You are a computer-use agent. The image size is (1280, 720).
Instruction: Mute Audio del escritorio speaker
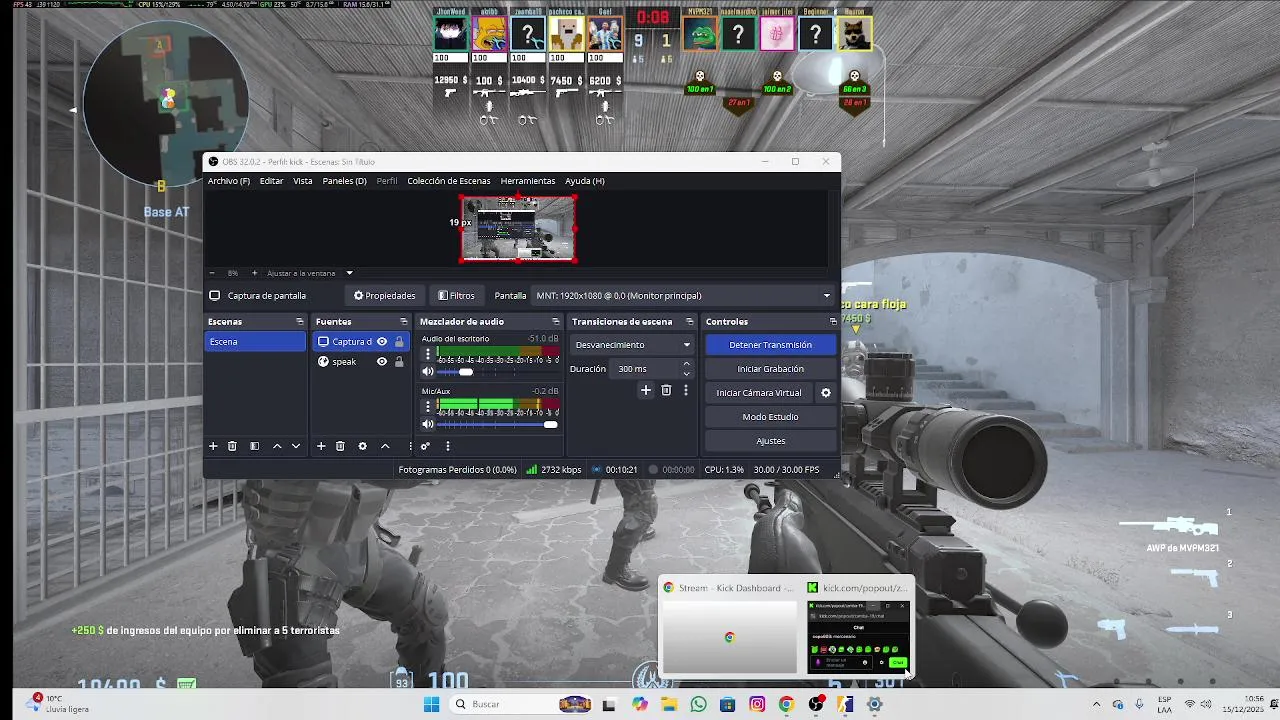point(428,372)
